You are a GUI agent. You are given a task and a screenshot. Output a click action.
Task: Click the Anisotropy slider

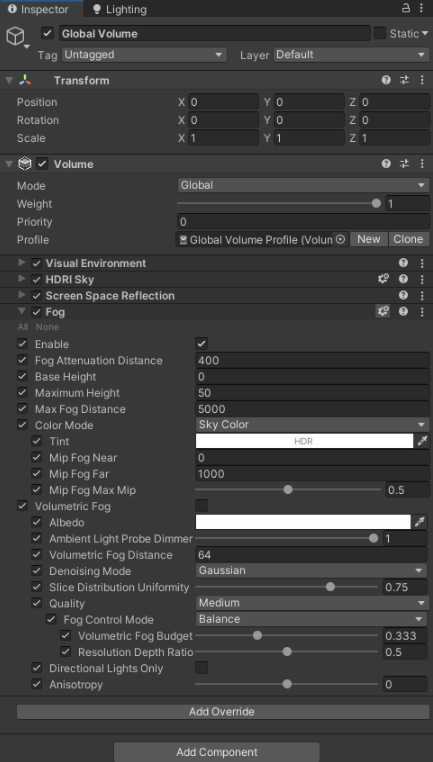287,684
